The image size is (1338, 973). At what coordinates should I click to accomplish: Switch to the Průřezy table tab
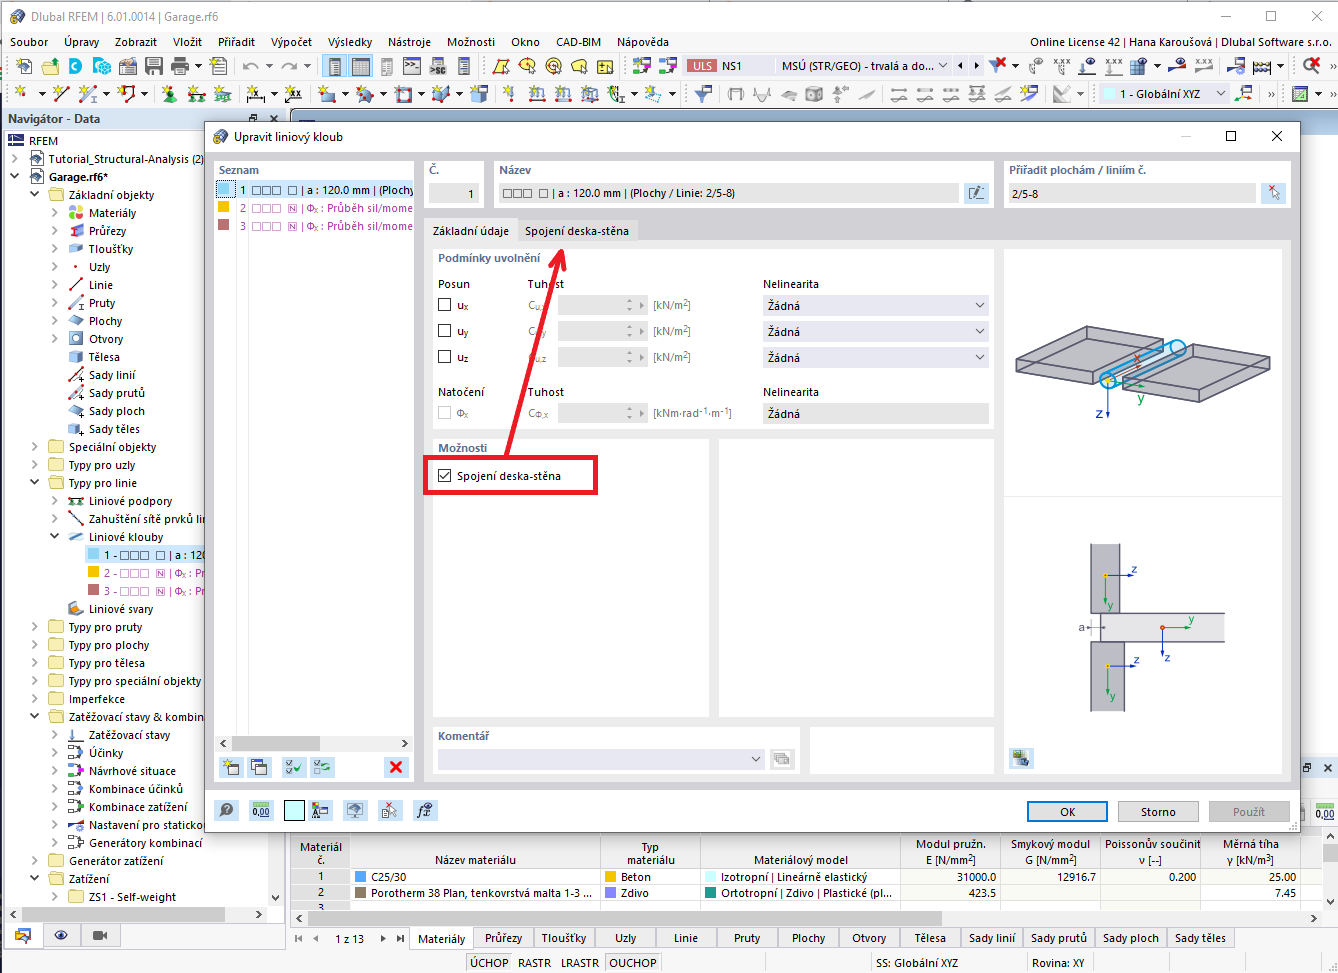tap(503, 938)
